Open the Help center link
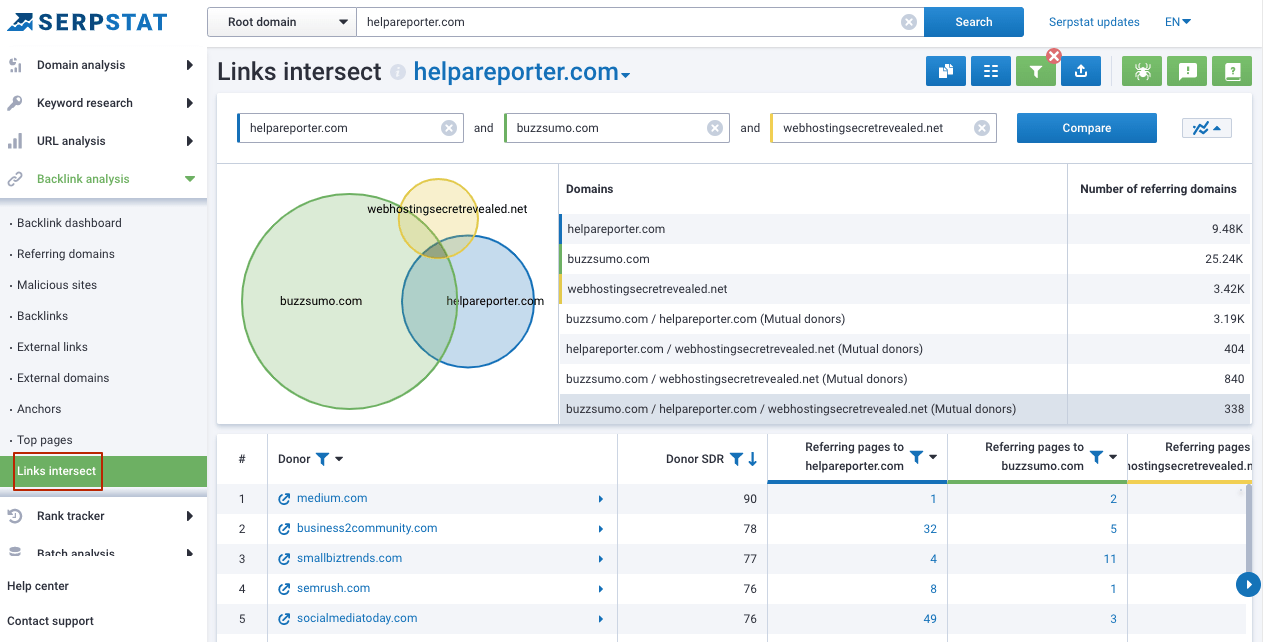1263x642 pixels. pyautogui.click(x=38, y=586)
